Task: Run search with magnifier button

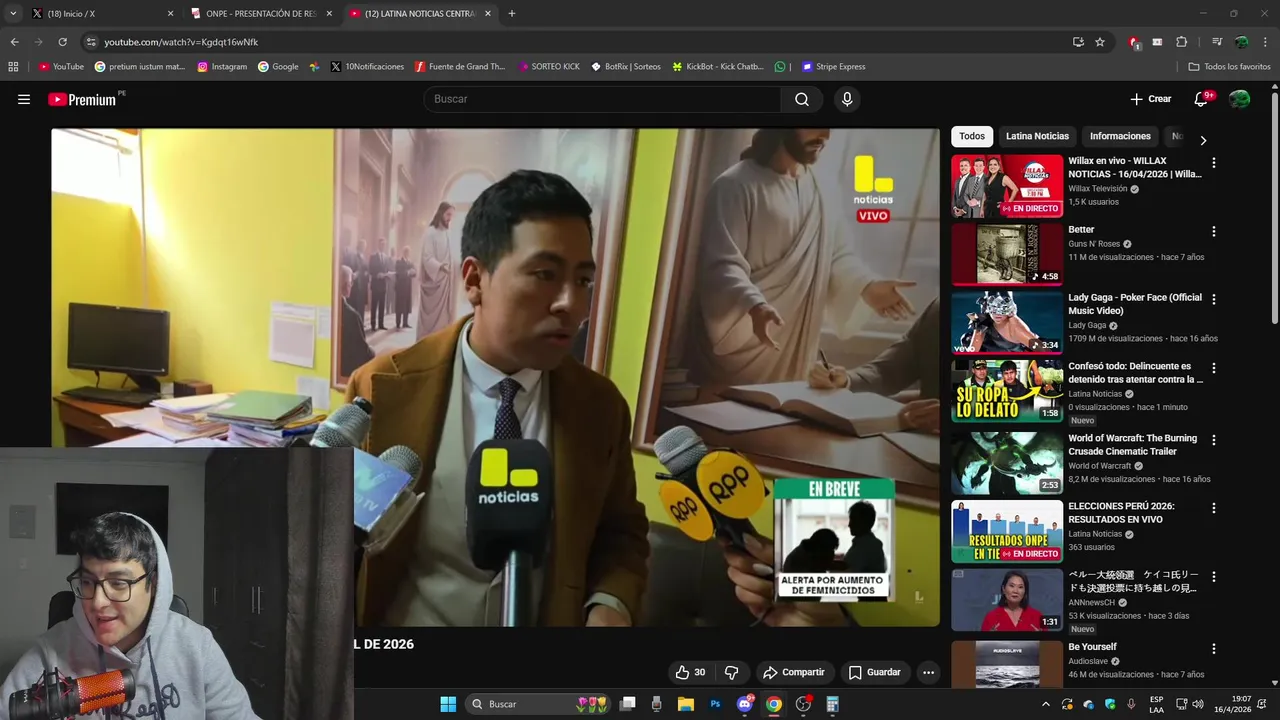Action: point(802,99)
